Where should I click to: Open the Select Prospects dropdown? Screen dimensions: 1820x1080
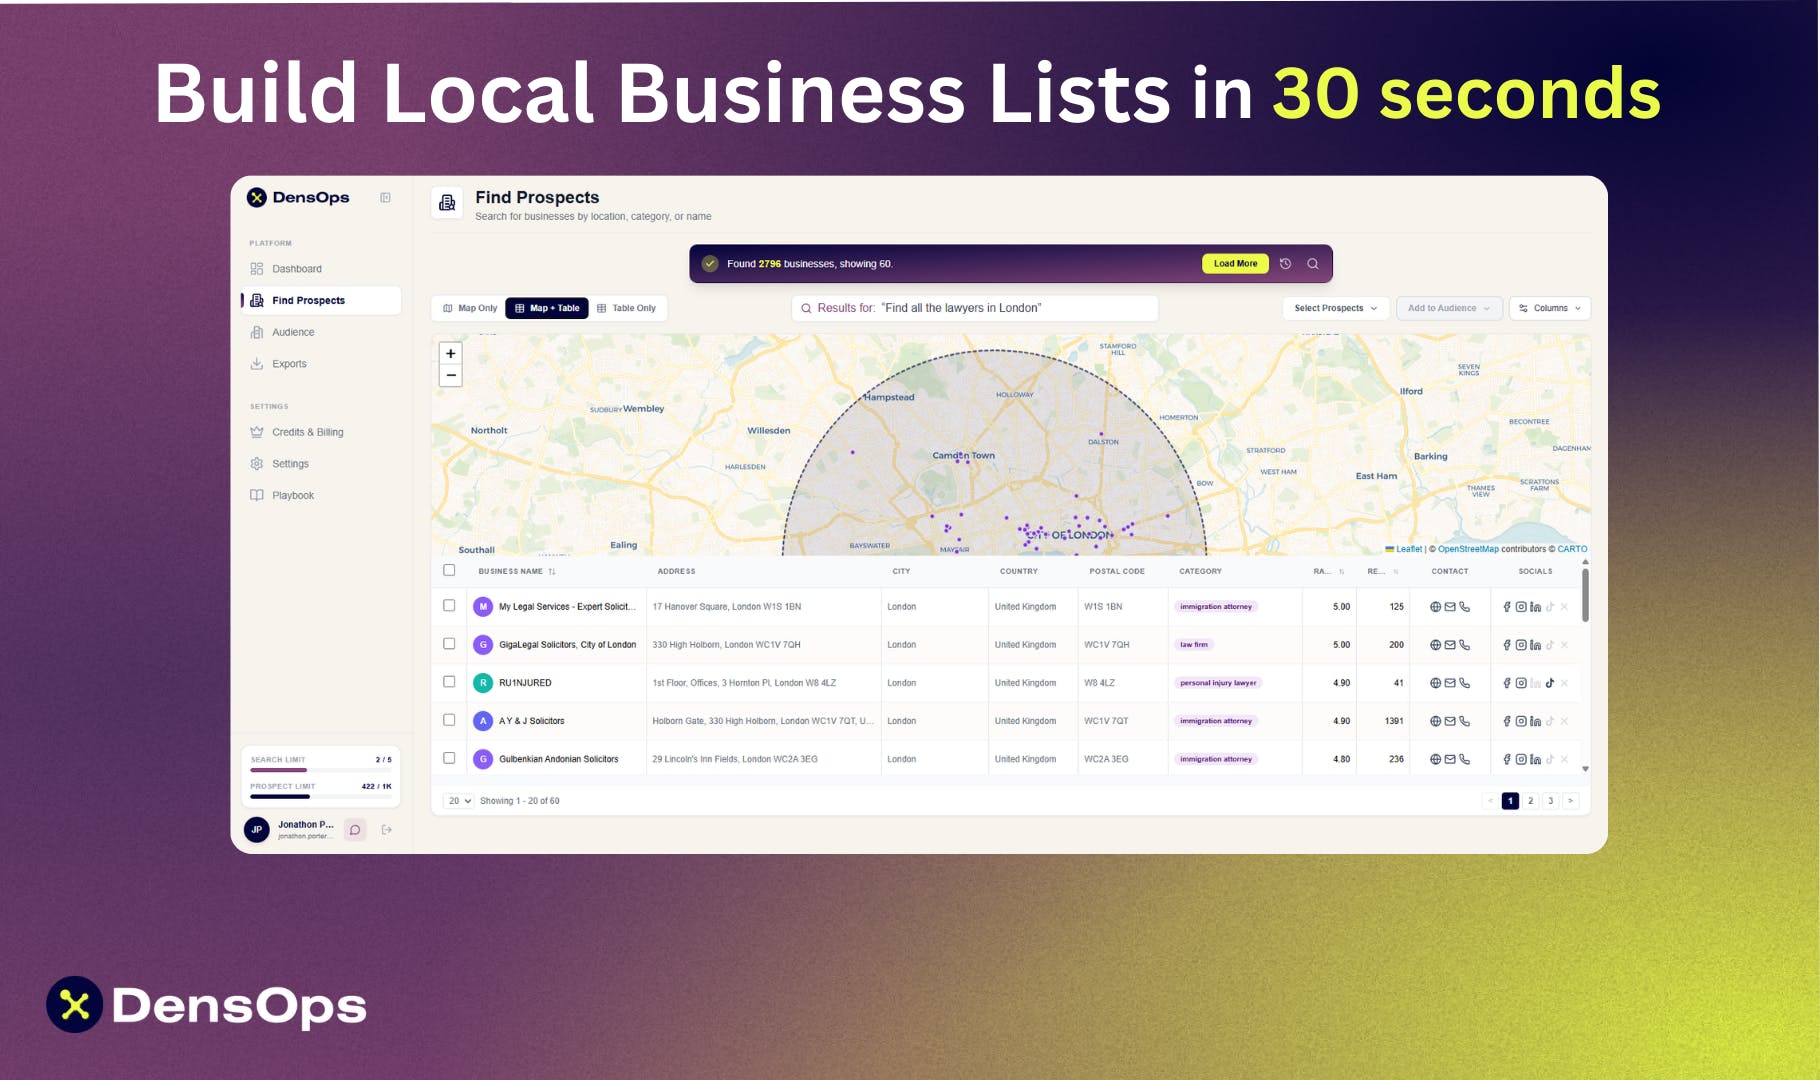[1336, 308]
